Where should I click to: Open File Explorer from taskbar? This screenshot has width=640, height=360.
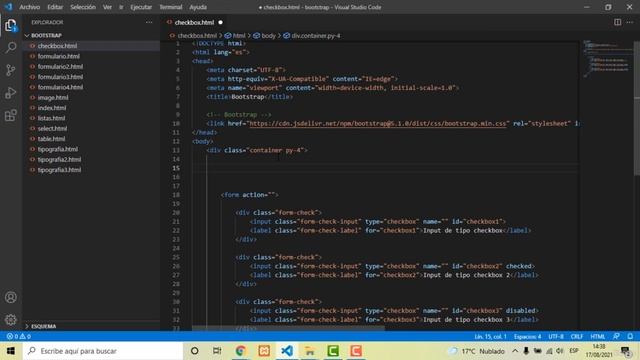[310, 351]
